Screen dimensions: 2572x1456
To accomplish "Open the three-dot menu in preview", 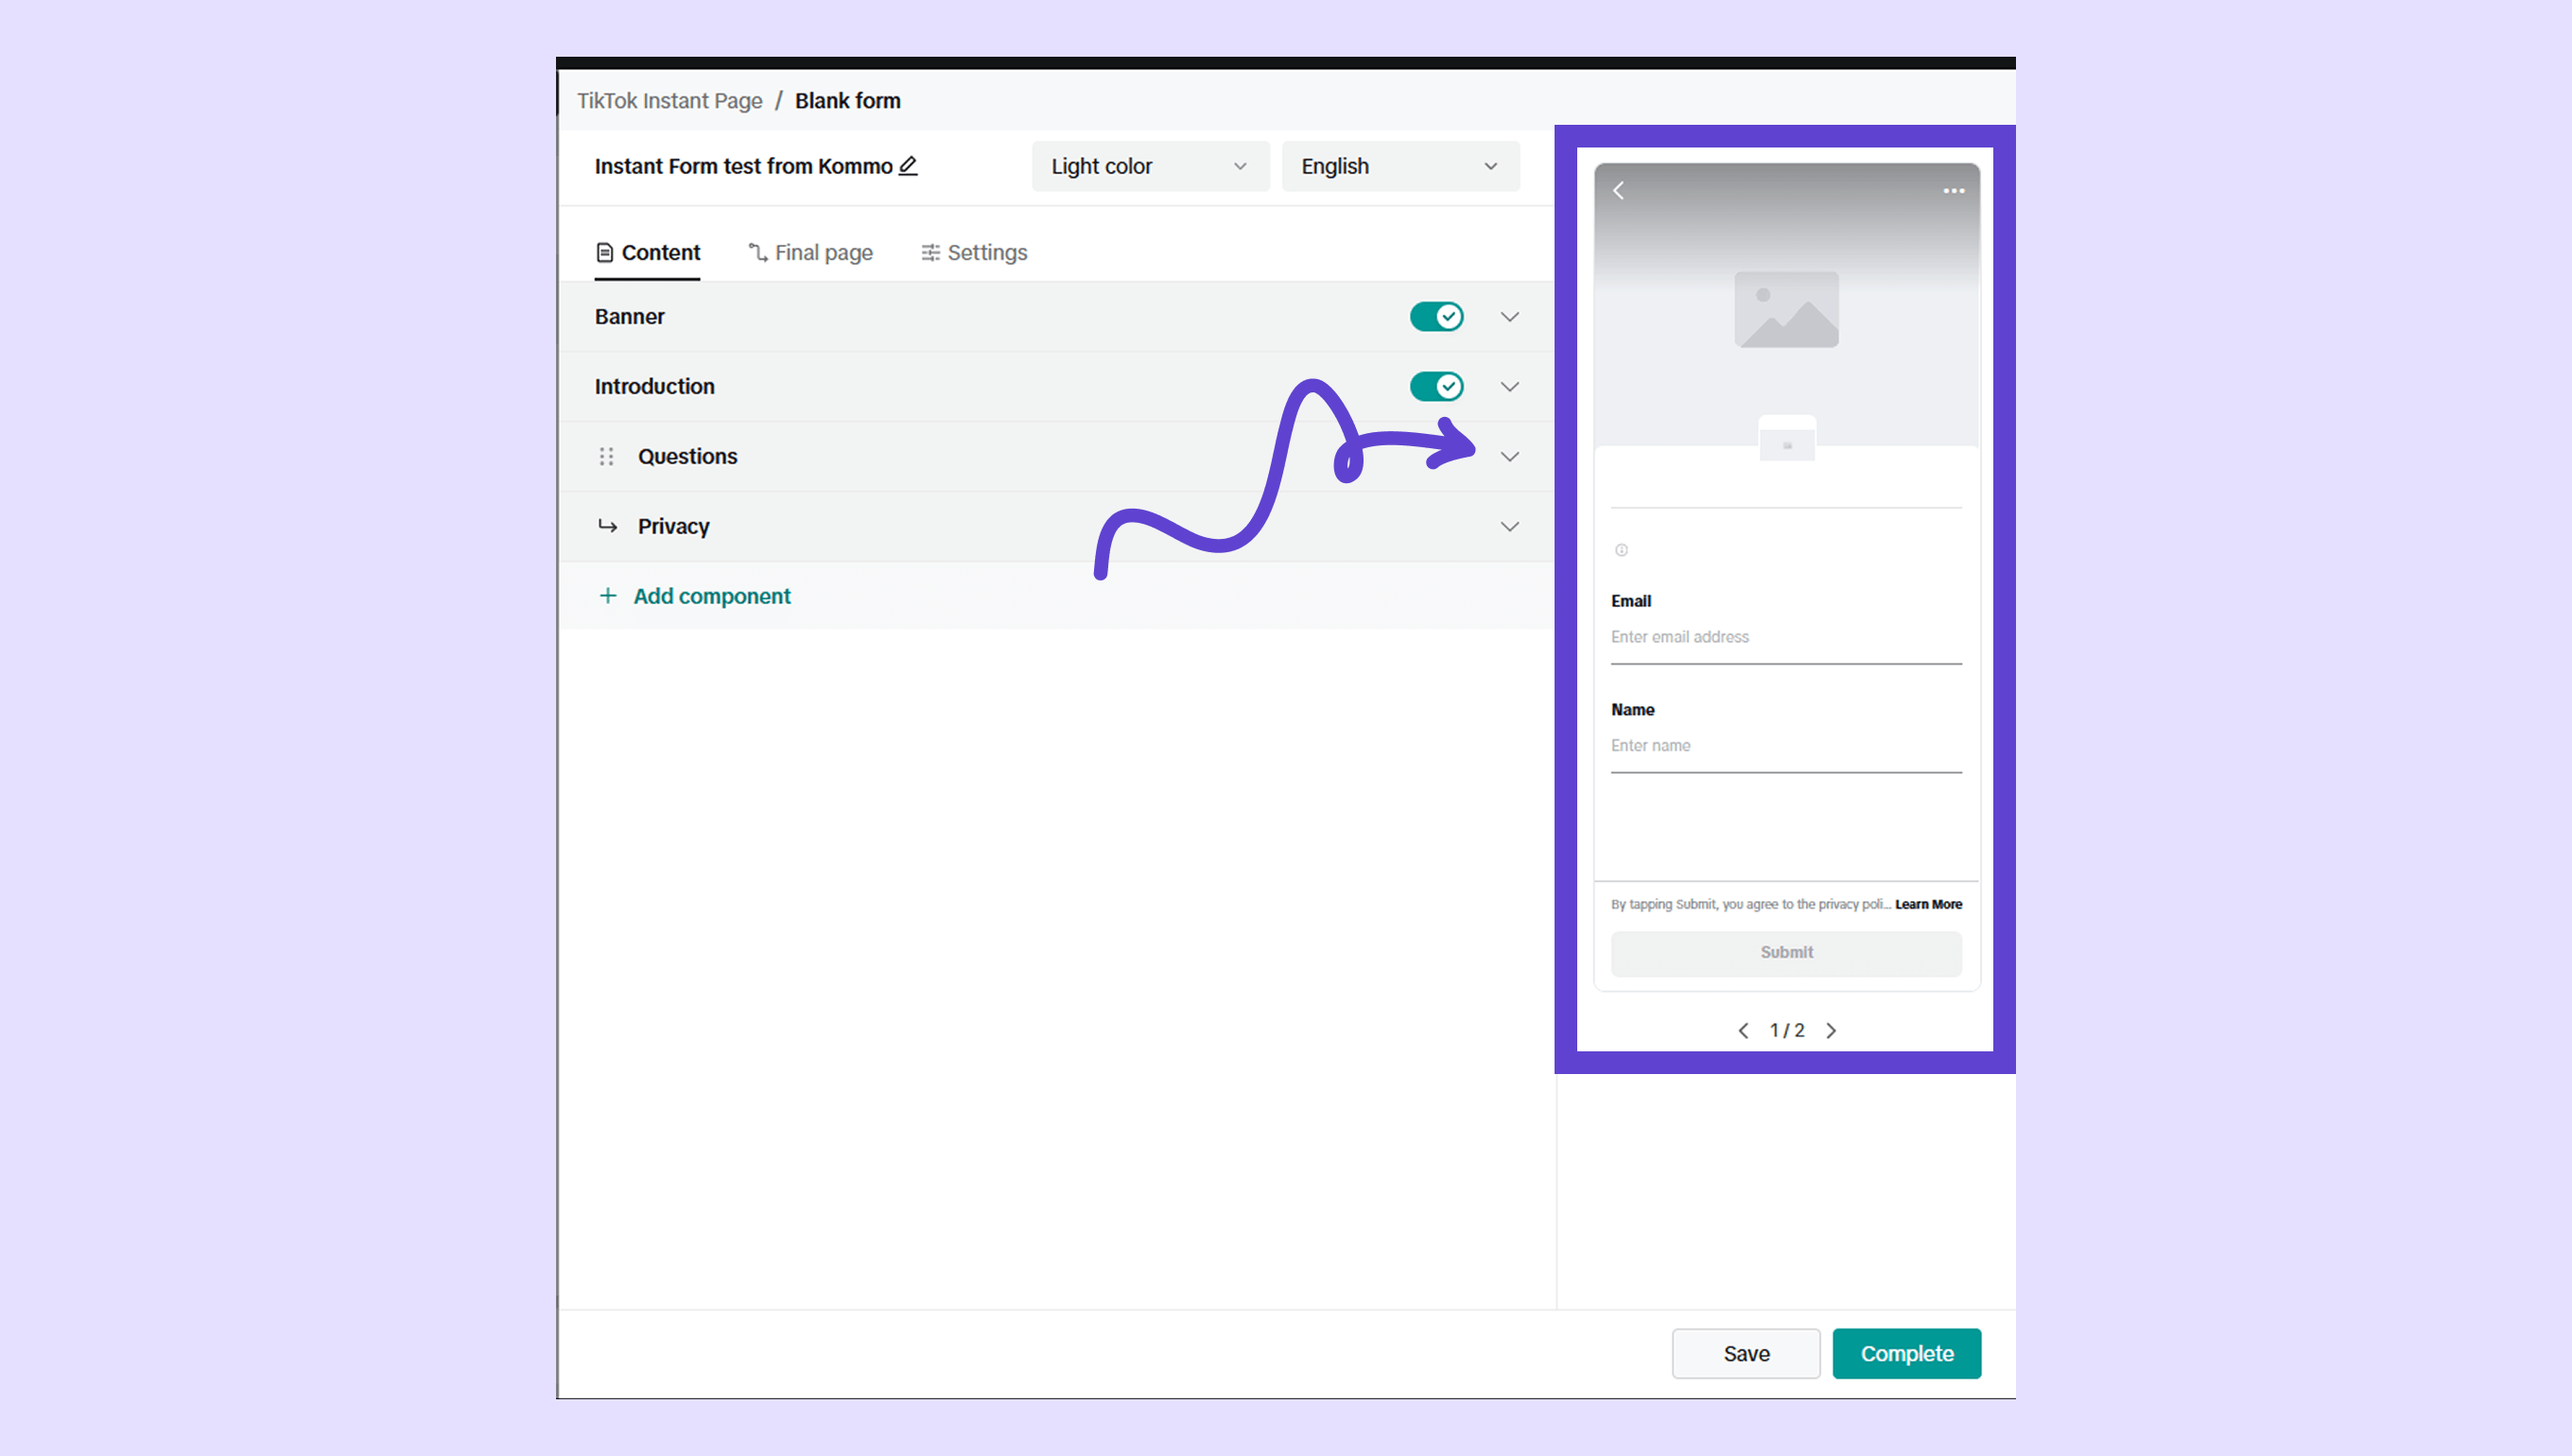I will coord(1953,191).
